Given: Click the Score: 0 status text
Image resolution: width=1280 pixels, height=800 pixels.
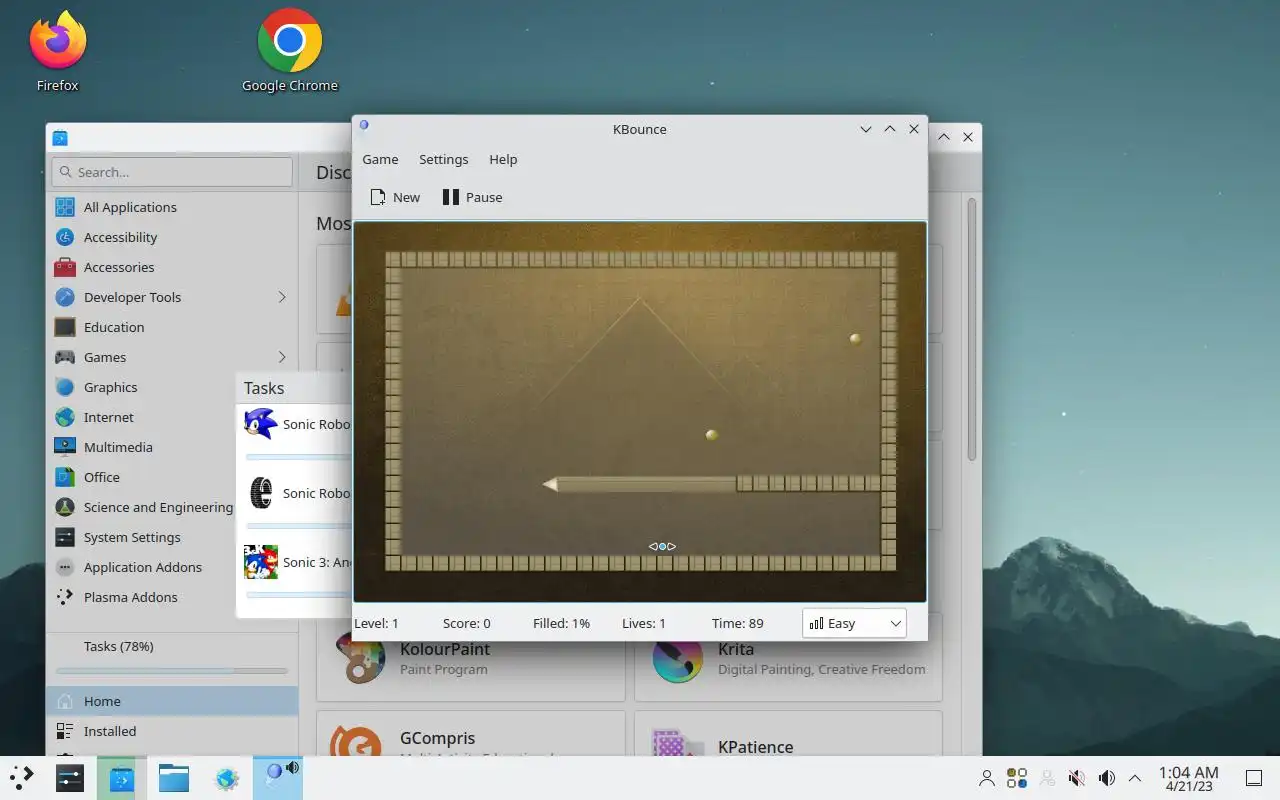Looking at the screenshot, I should (467, 623).
